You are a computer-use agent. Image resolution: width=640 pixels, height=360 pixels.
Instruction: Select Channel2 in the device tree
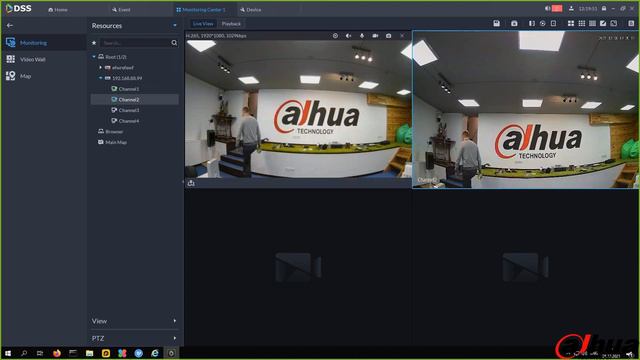coord(134,99)
